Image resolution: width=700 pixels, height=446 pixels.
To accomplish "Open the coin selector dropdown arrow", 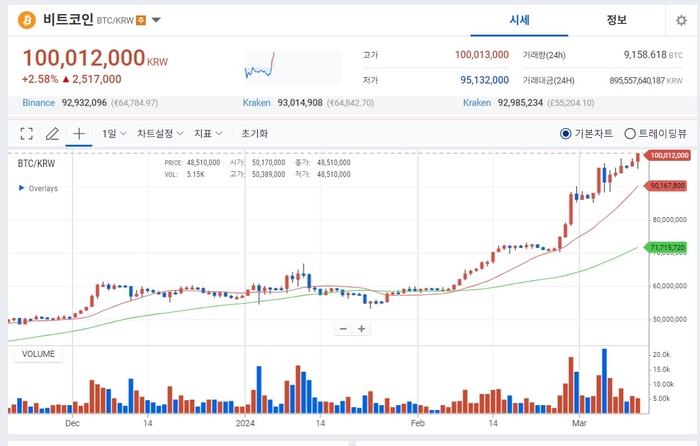I will 156,20.
